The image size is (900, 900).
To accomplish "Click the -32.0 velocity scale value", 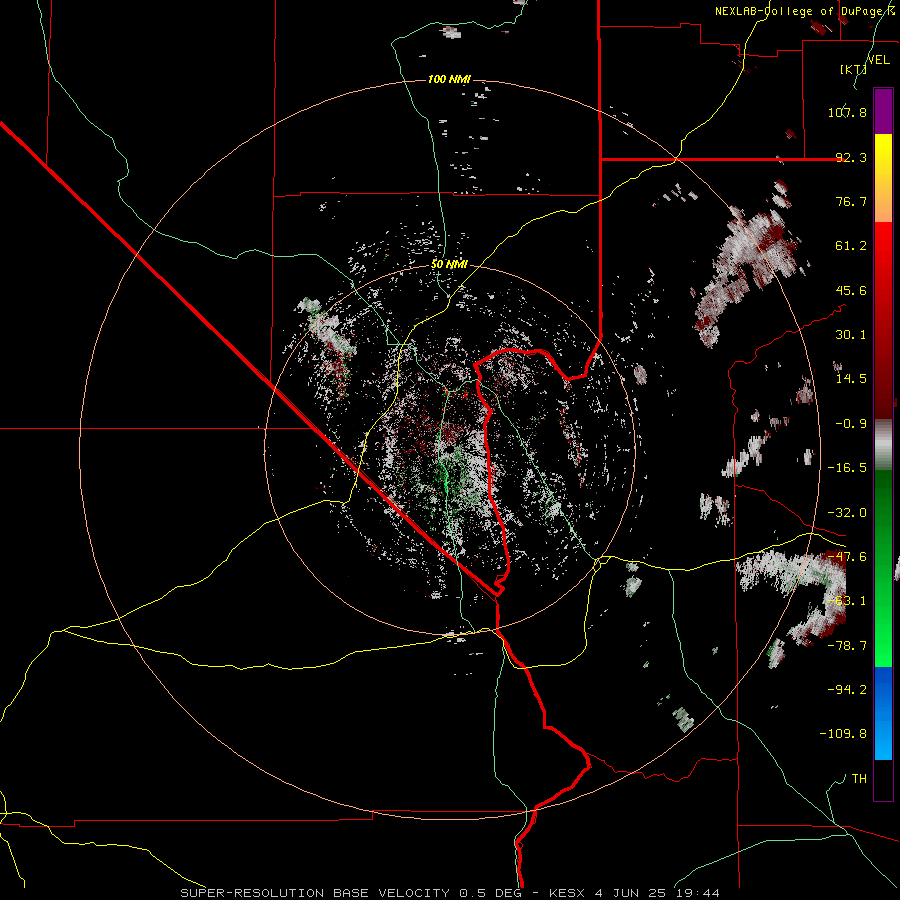I will (847, 513).
